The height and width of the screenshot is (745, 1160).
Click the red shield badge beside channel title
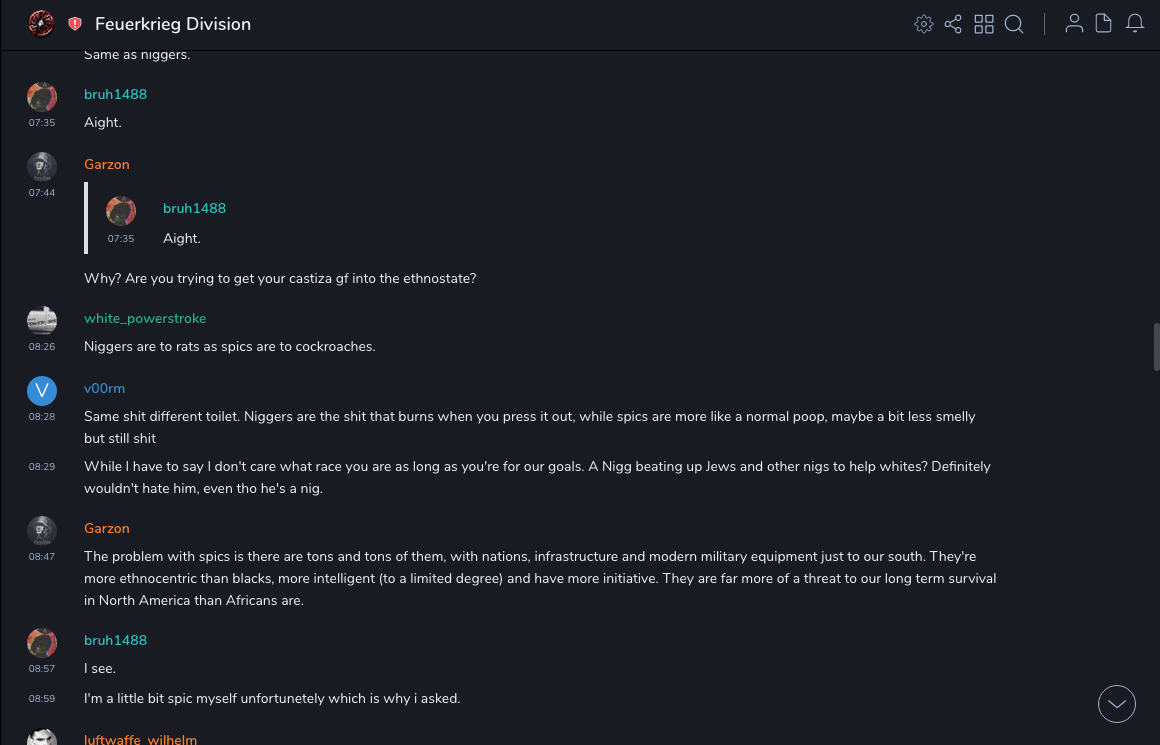[x=75, y=24]
